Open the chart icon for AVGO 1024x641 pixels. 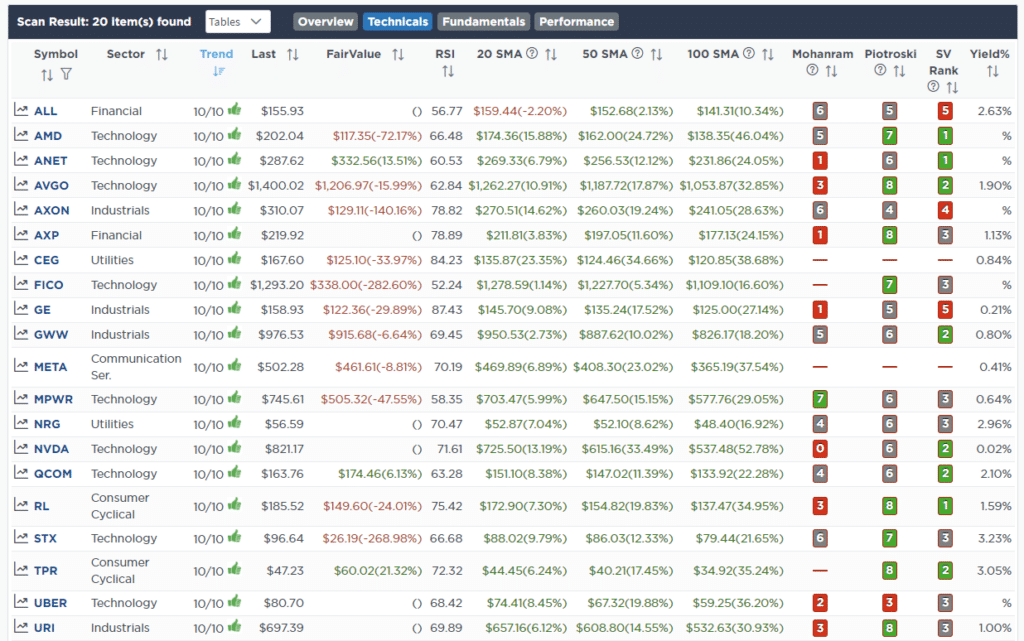tap(21, 185)
